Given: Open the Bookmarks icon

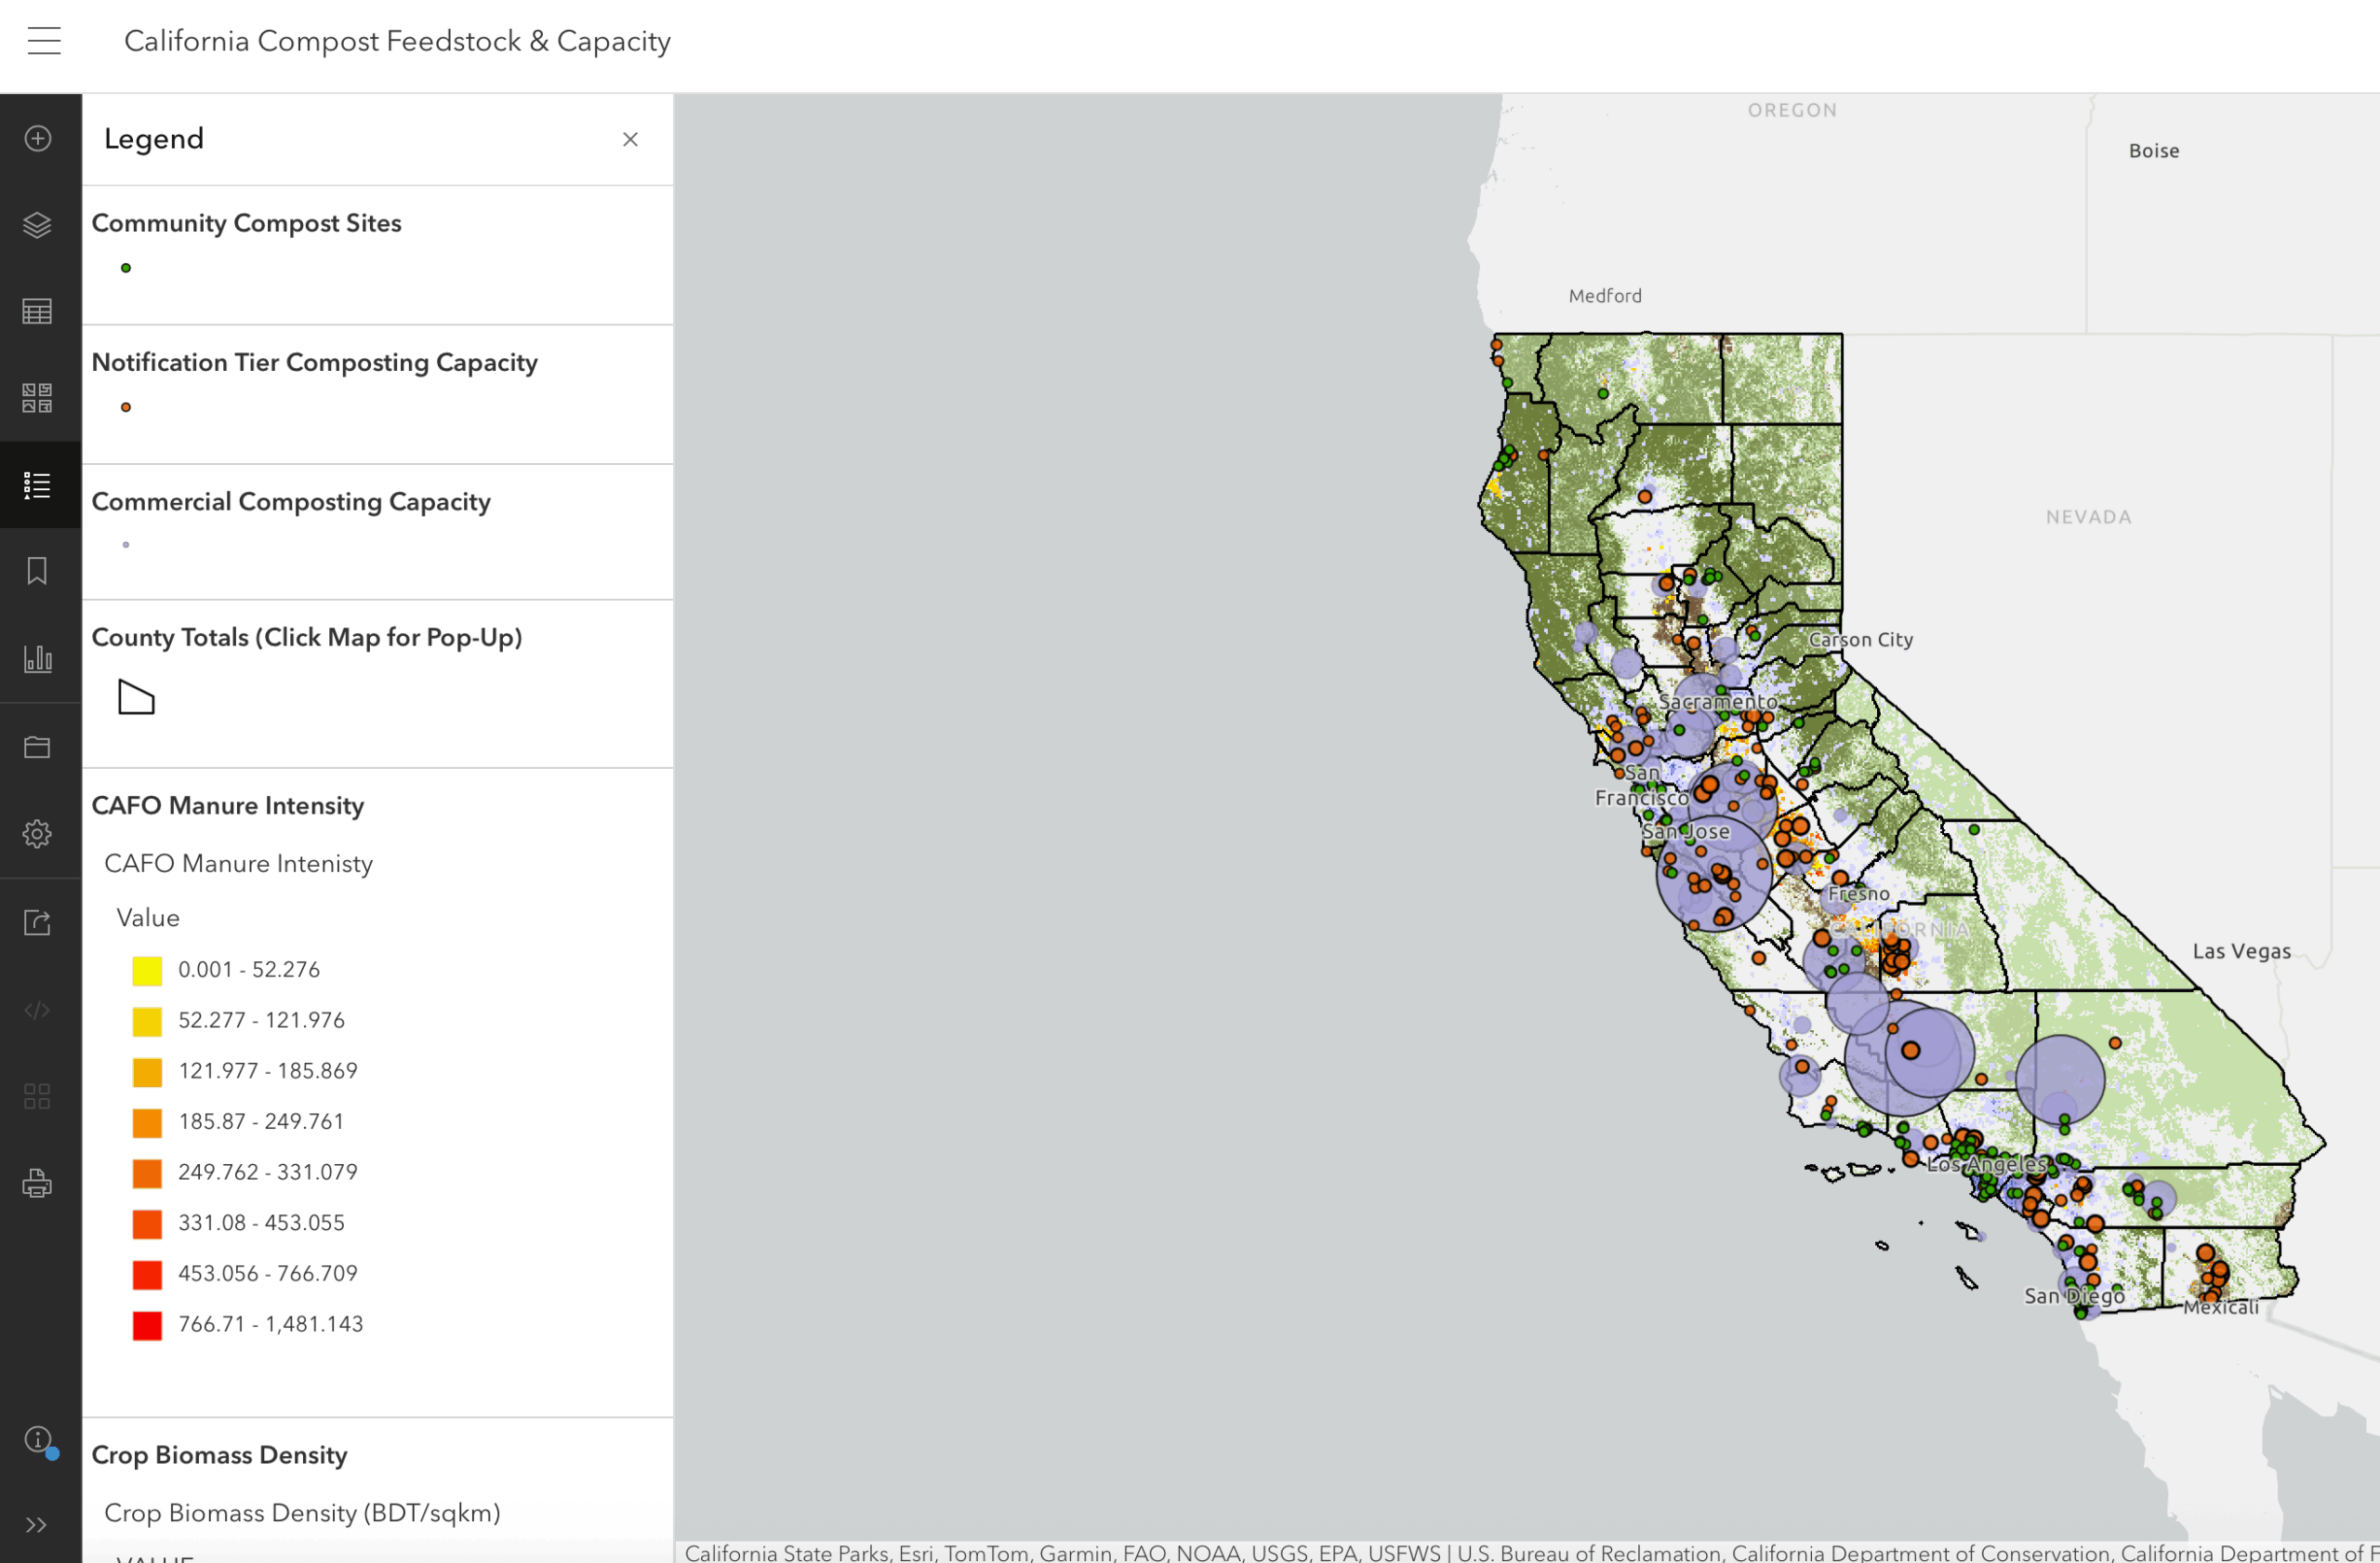Looking at the screenshot, I should 38,571.
